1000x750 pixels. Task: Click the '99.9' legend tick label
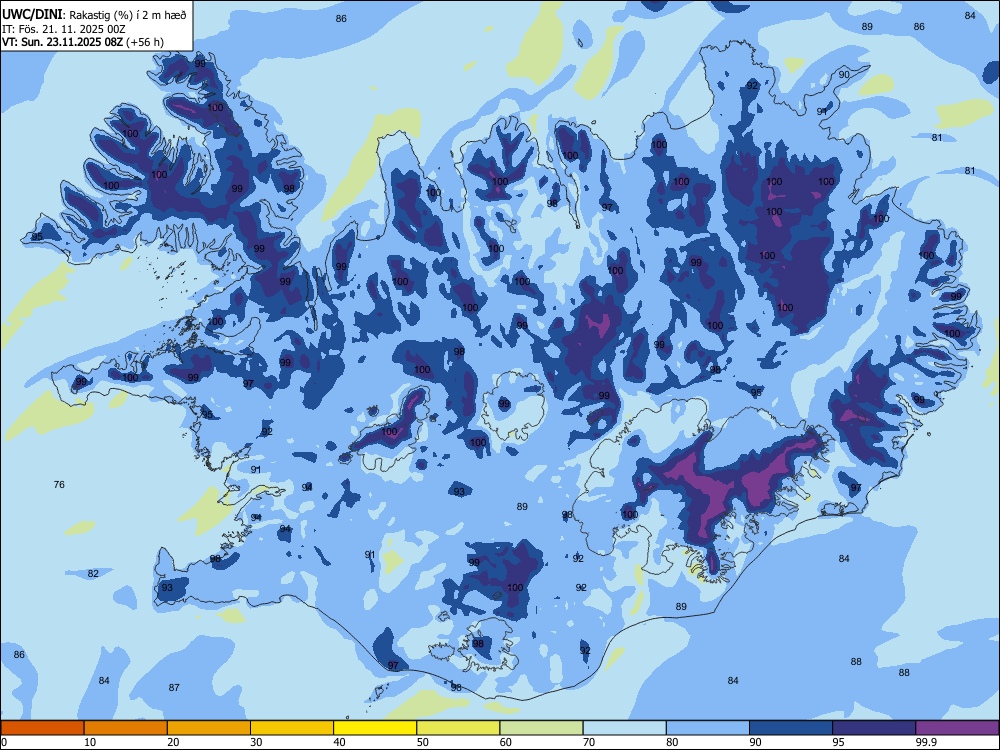tap(926, 742)
